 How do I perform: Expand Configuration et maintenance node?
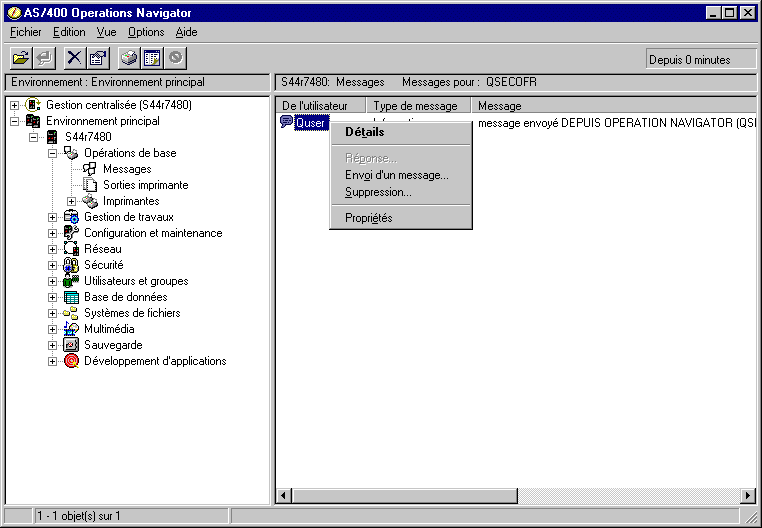click(x=52, y=233)
